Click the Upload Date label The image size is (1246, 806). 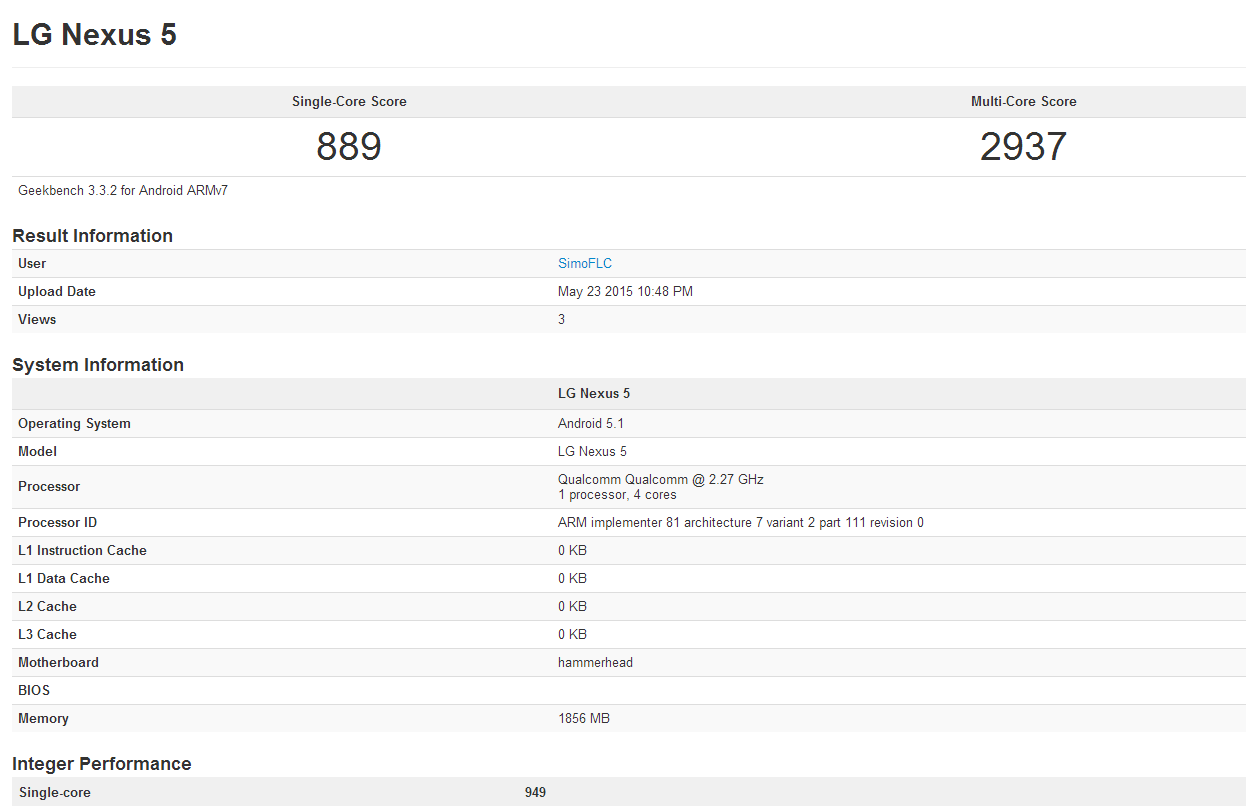pos(57,292)
